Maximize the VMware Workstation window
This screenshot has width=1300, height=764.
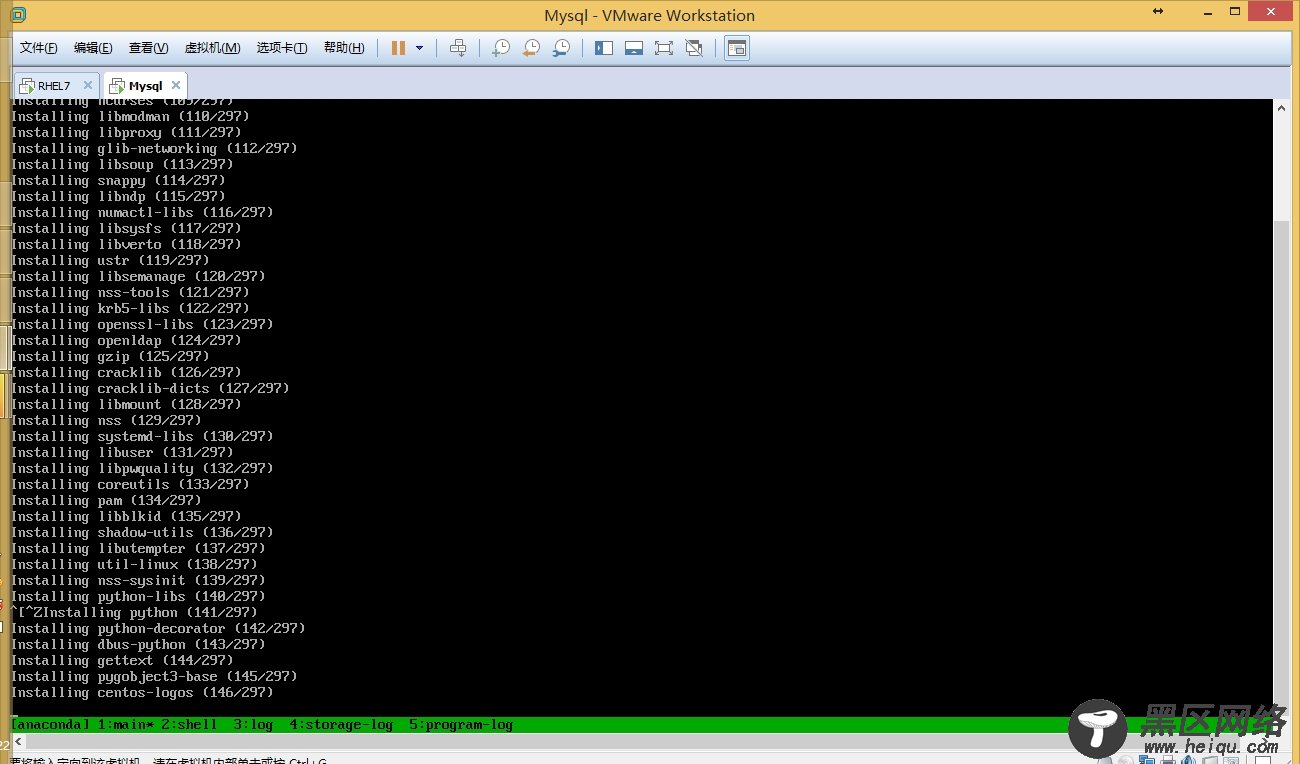coord(1233,11)
